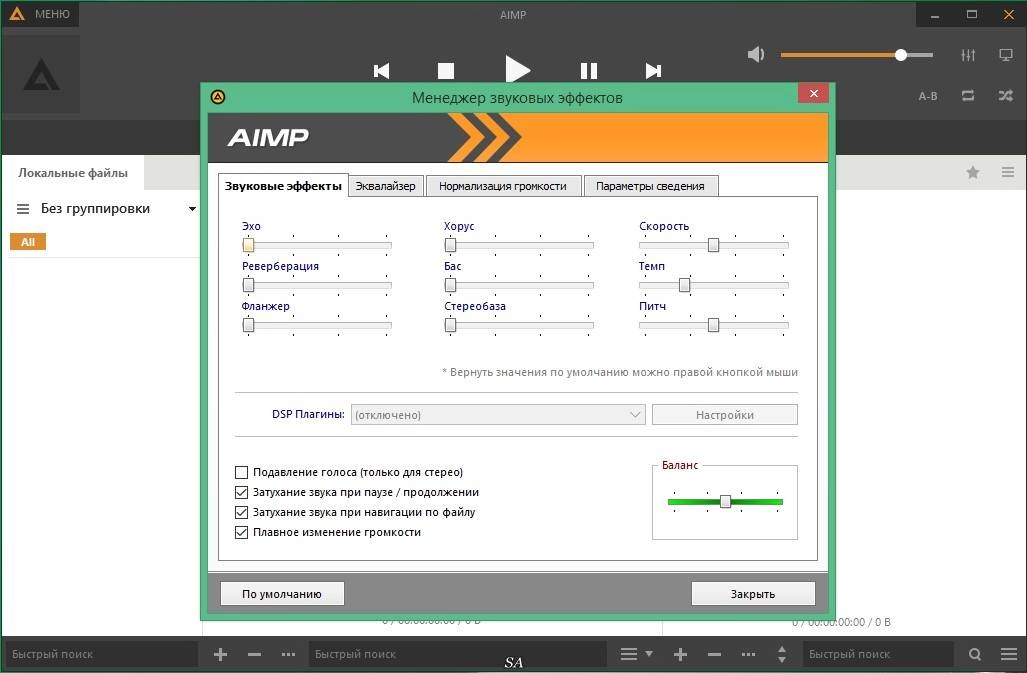The width and height of the screenshot is (1027, 673).
Task: Stop playback with the stop button
Action: point(446,71)
